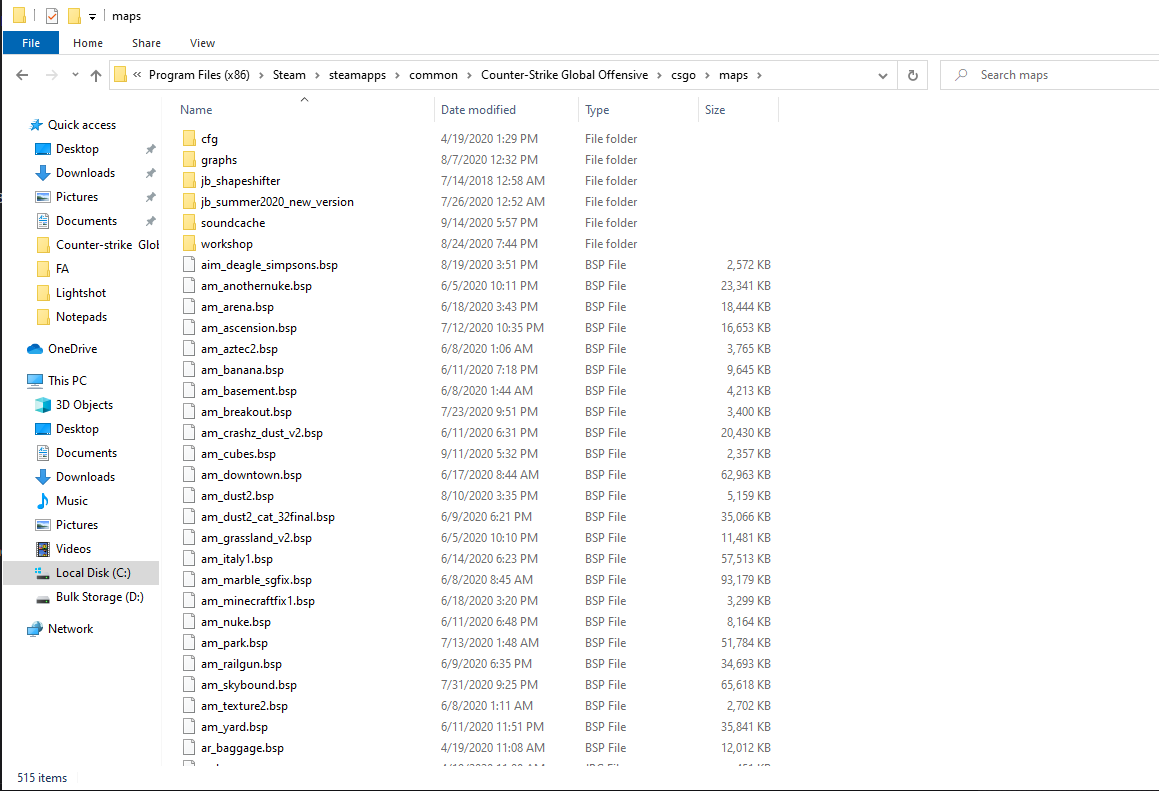Click the am_downtown.bsp file icon
Screen dimensions: 1159x791
[188, 475]
